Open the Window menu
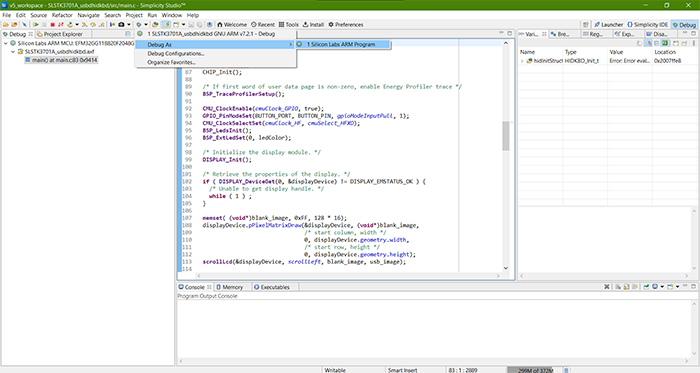The width and height of the screenshot is (700, 373). (x=171, y=15)
